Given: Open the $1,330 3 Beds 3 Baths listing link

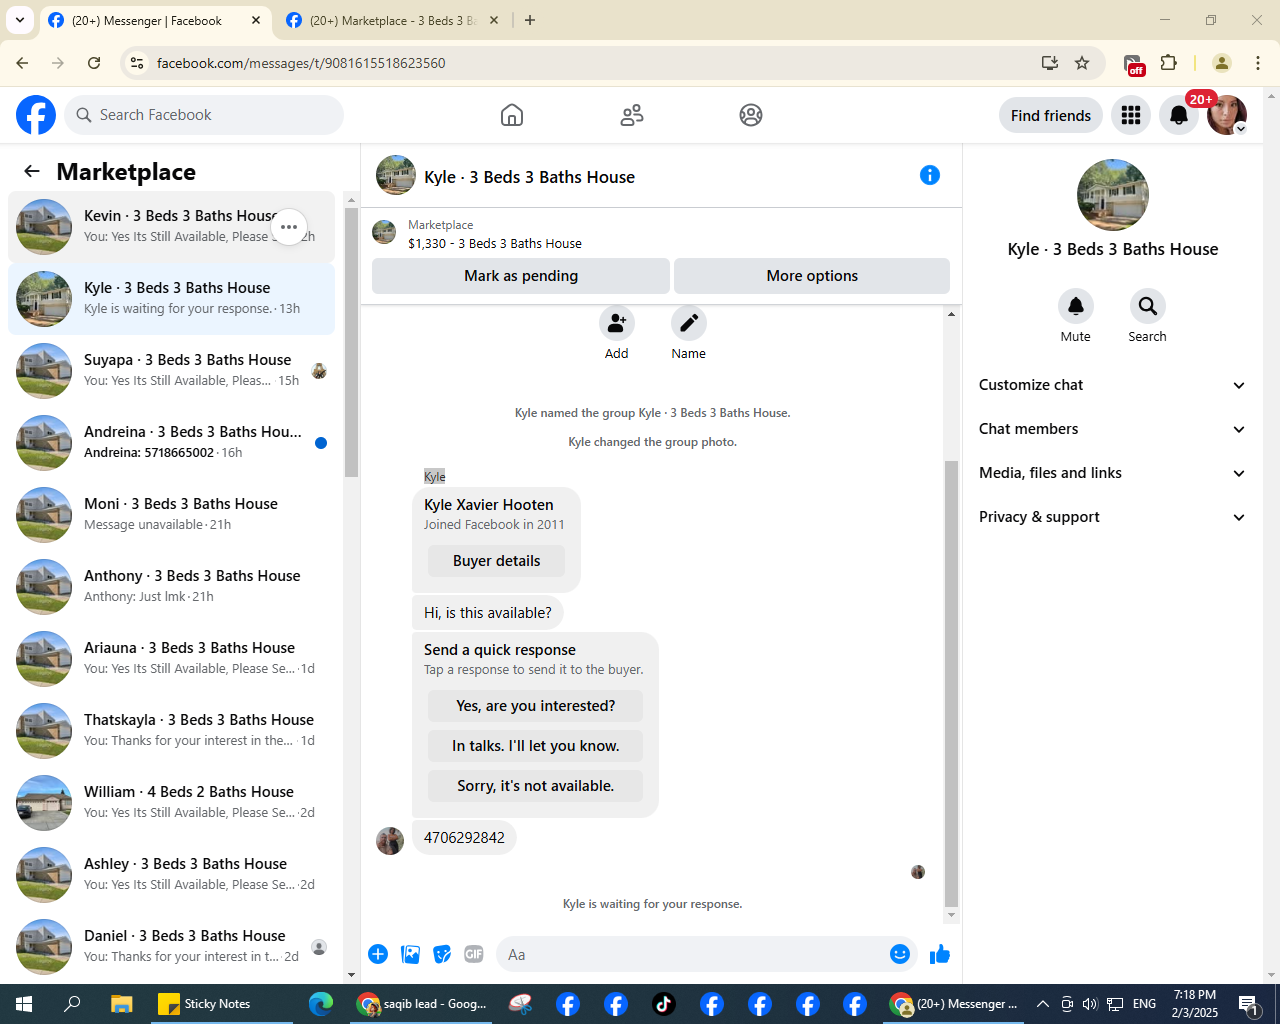Looking at the screenshot, I should click(494, 243).
